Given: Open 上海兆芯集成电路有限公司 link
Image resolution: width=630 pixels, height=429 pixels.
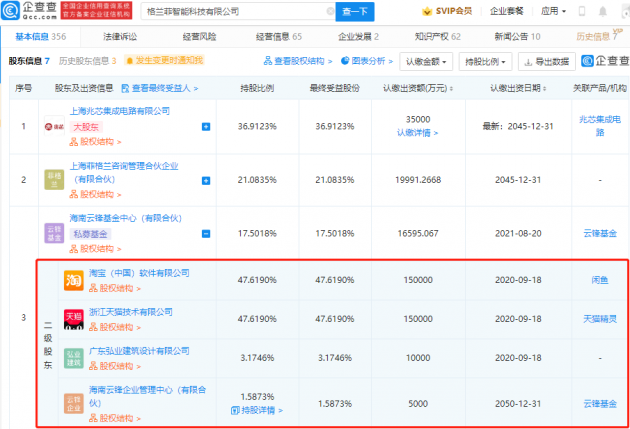Looking at the screenshot, I should 120,111.
